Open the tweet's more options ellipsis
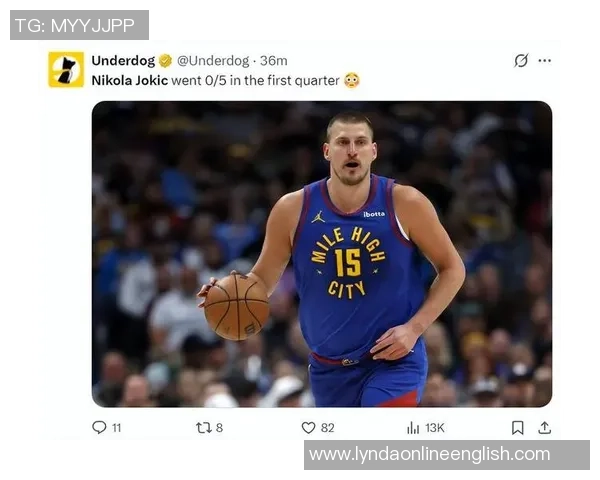The height and width of the screenshot is (480, 600). (x=544, y=60)
